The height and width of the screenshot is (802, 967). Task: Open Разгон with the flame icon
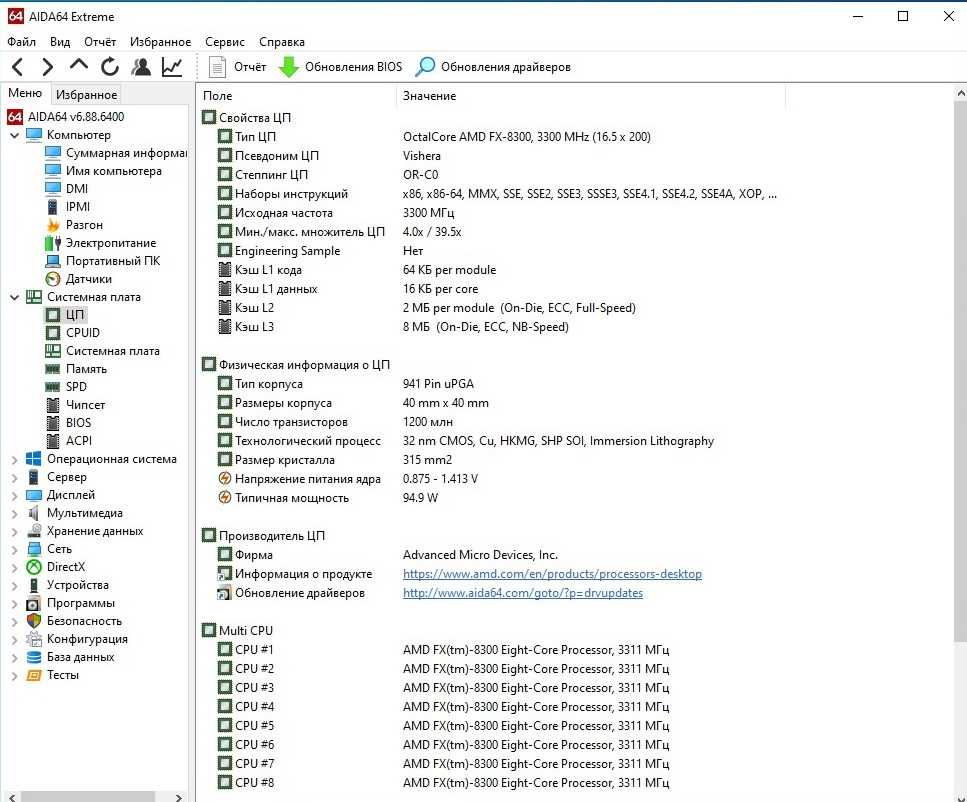click(x=74, y=225)
